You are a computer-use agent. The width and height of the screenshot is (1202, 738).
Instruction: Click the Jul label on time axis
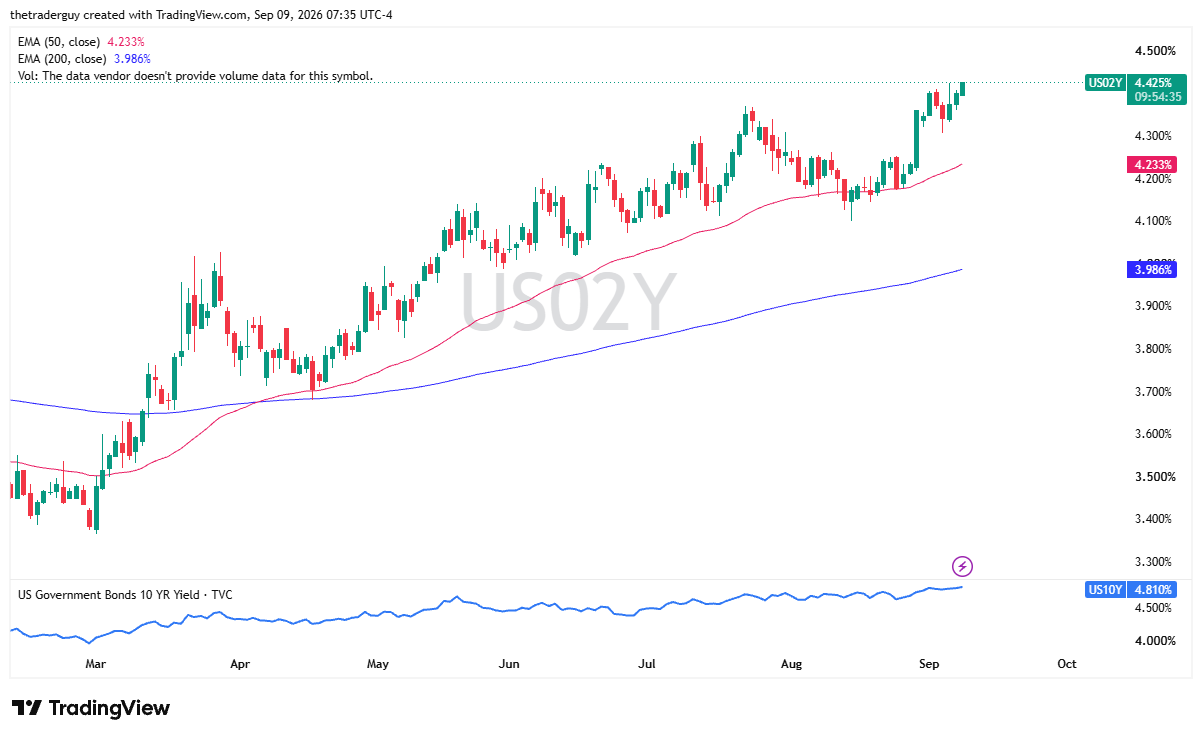[647, 664]
